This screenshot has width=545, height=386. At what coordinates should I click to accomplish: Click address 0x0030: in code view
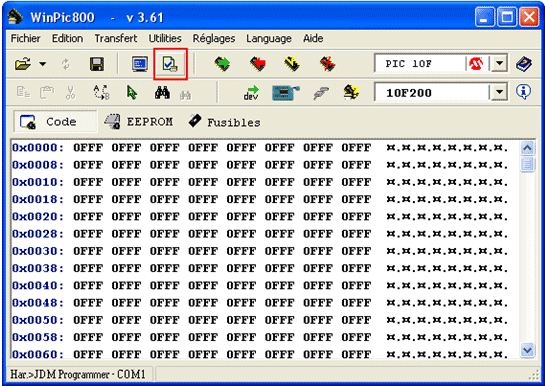point(38,251)
